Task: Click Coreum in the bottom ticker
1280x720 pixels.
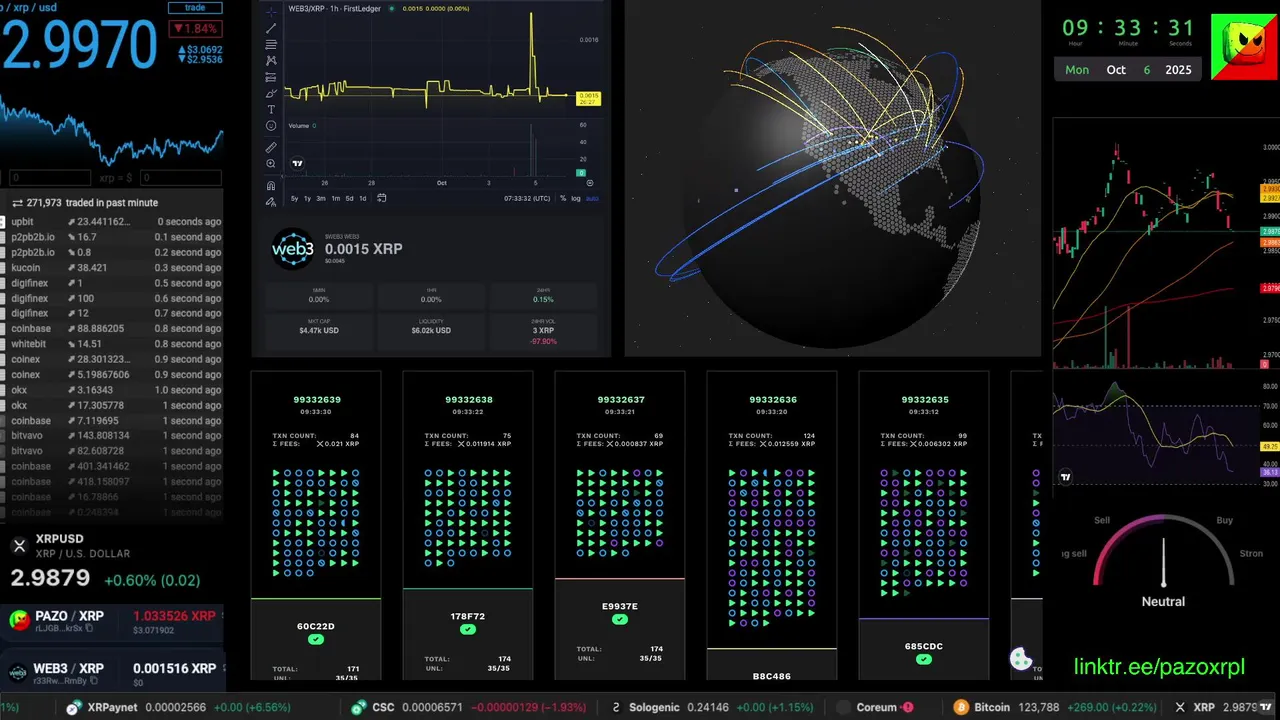Action: [x=875, y=707]
